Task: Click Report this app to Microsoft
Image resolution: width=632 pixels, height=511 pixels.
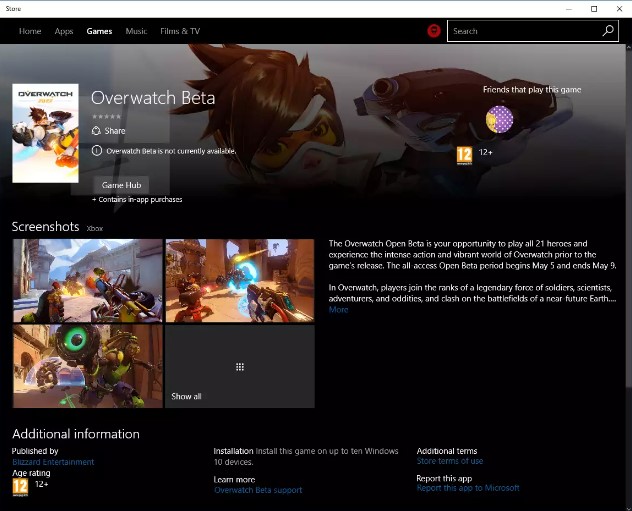Action: pos(468,488)
